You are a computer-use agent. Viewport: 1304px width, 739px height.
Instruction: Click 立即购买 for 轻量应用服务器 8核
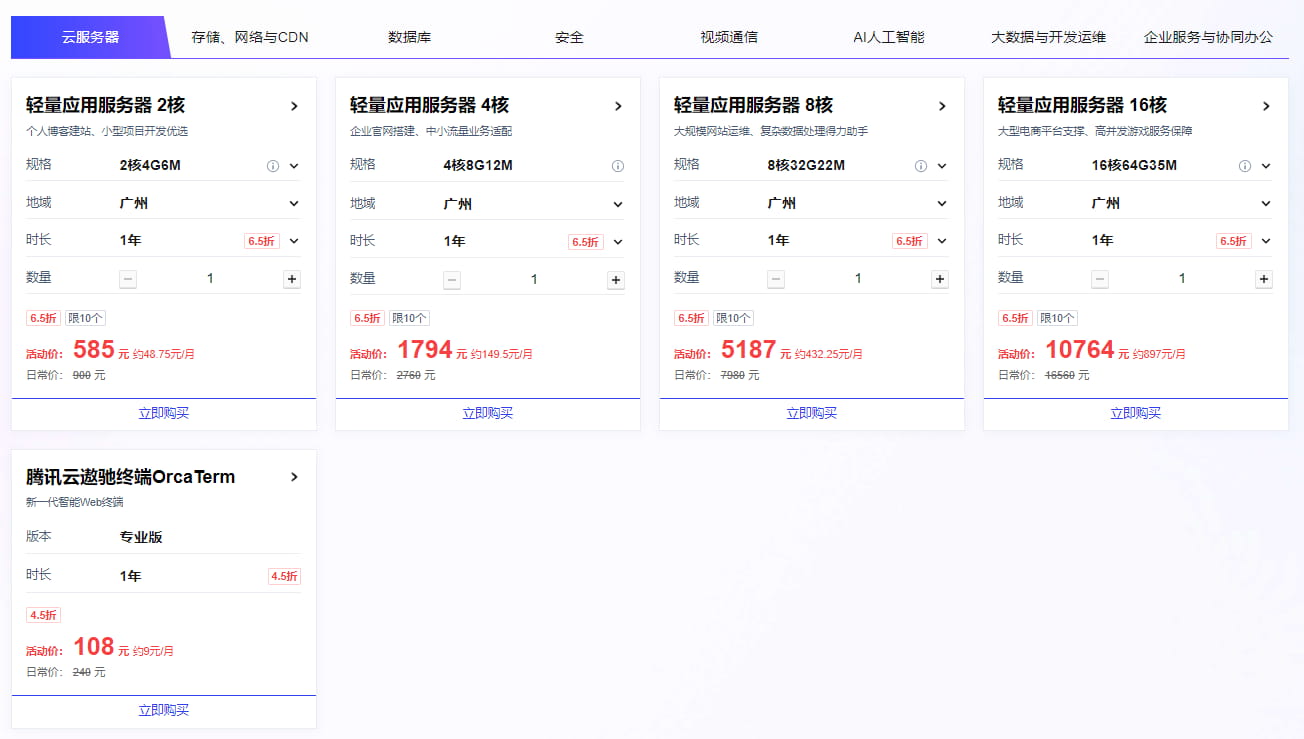811,413
